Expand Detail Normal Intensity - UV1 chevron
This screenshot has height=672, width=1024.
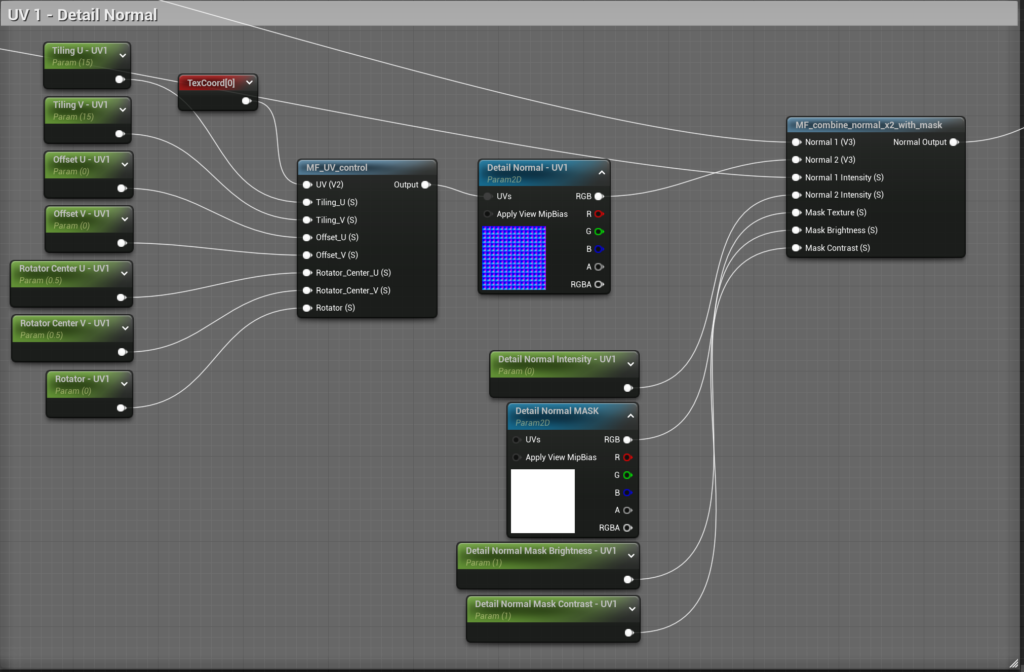pyautogui.click(x=631, y=364)
